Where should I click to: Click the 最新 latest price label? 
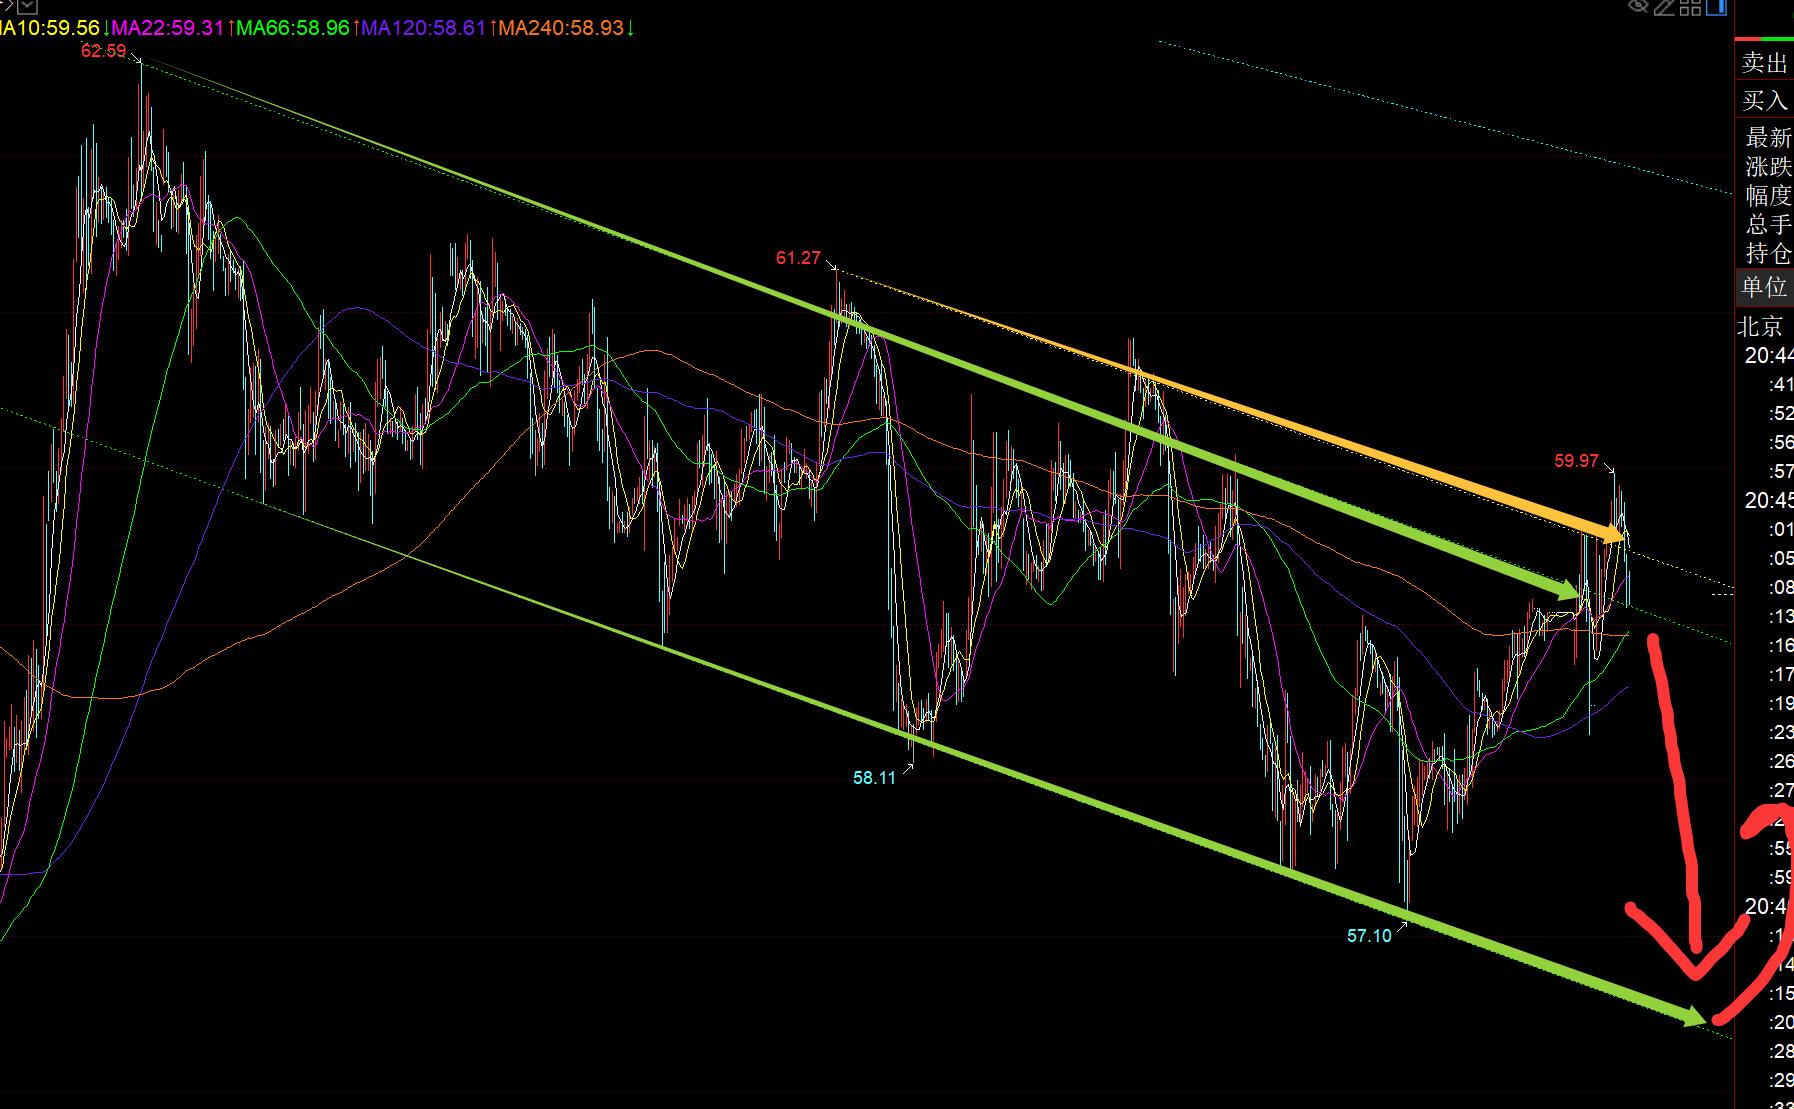click(1768, 137)
